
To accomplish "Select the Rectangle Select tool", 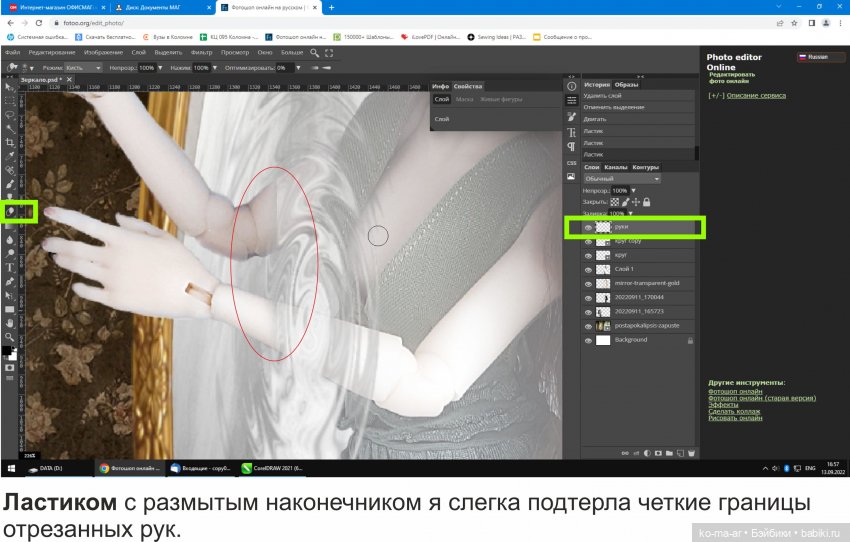I will coord(9,101).
